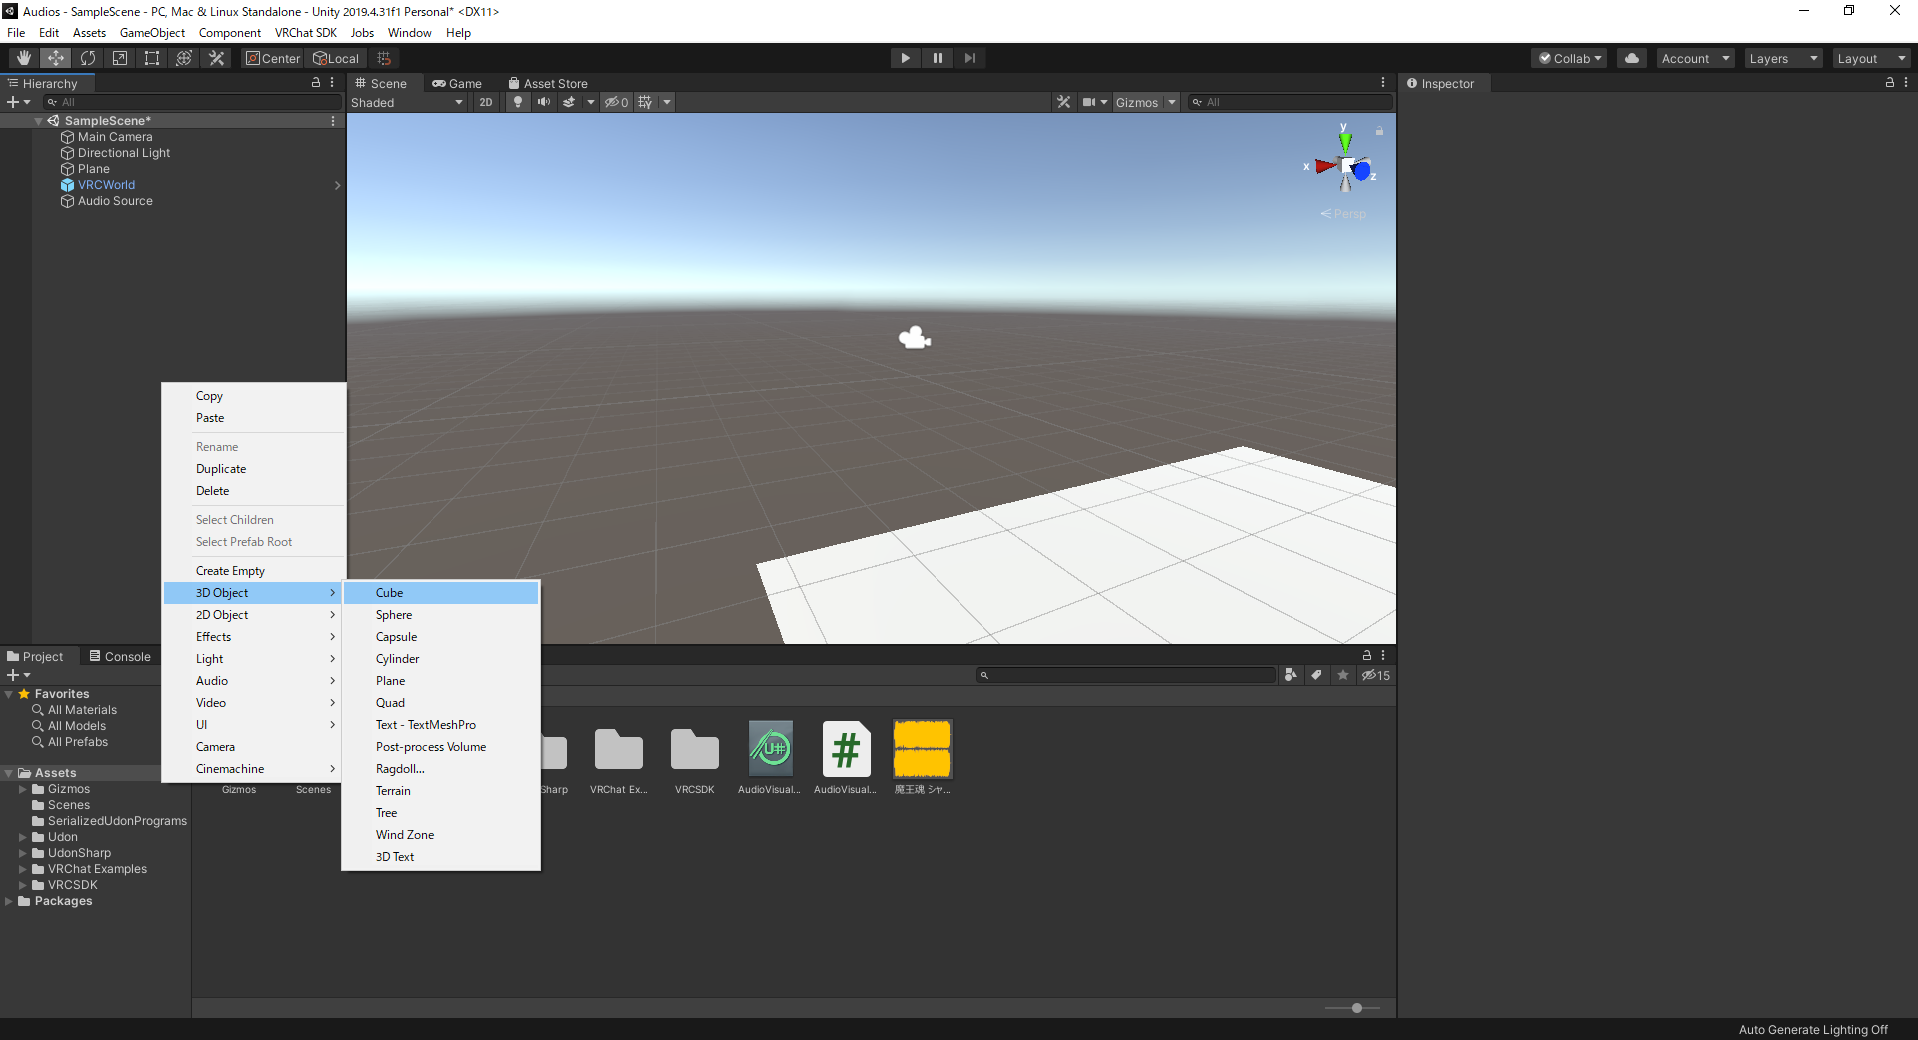Open the Account dropdown

pos(1695,58)
